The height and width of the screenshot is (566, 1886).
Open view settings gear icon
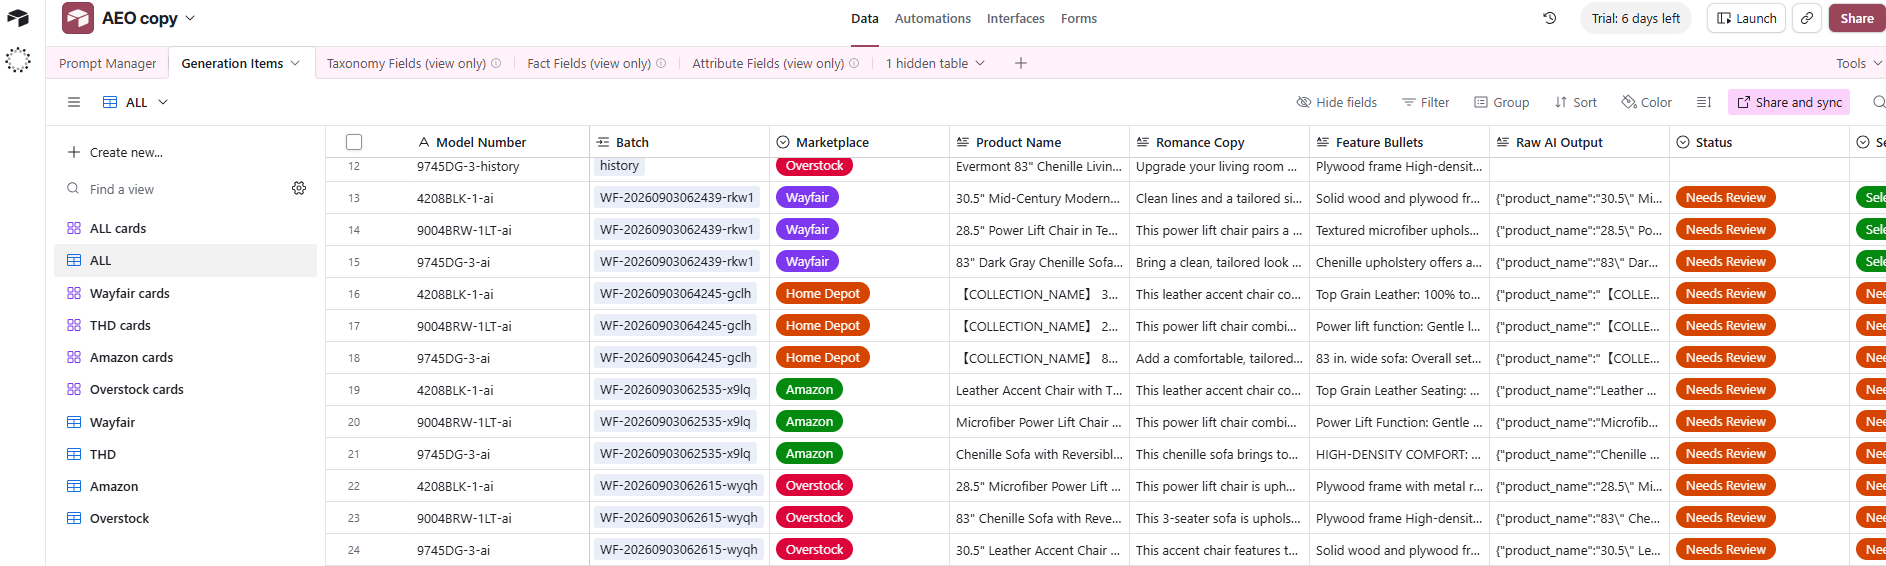(x=299, y=188)
